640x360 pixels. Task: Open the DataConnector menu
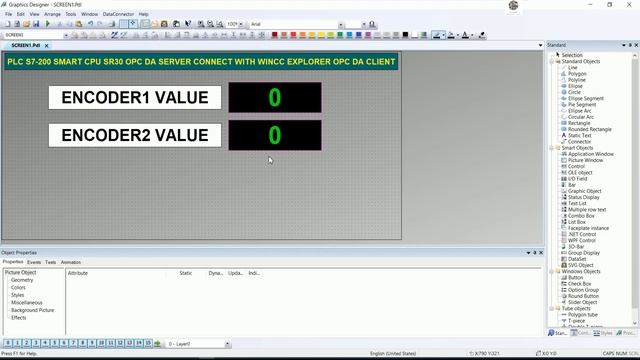click(x=118, y=14)
